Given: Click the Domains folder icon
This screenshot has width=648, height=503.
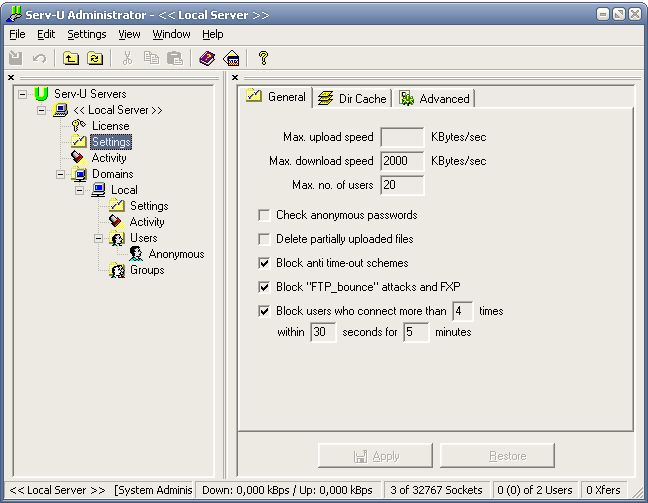Looking at the screenshot, I should coord(79,174).
